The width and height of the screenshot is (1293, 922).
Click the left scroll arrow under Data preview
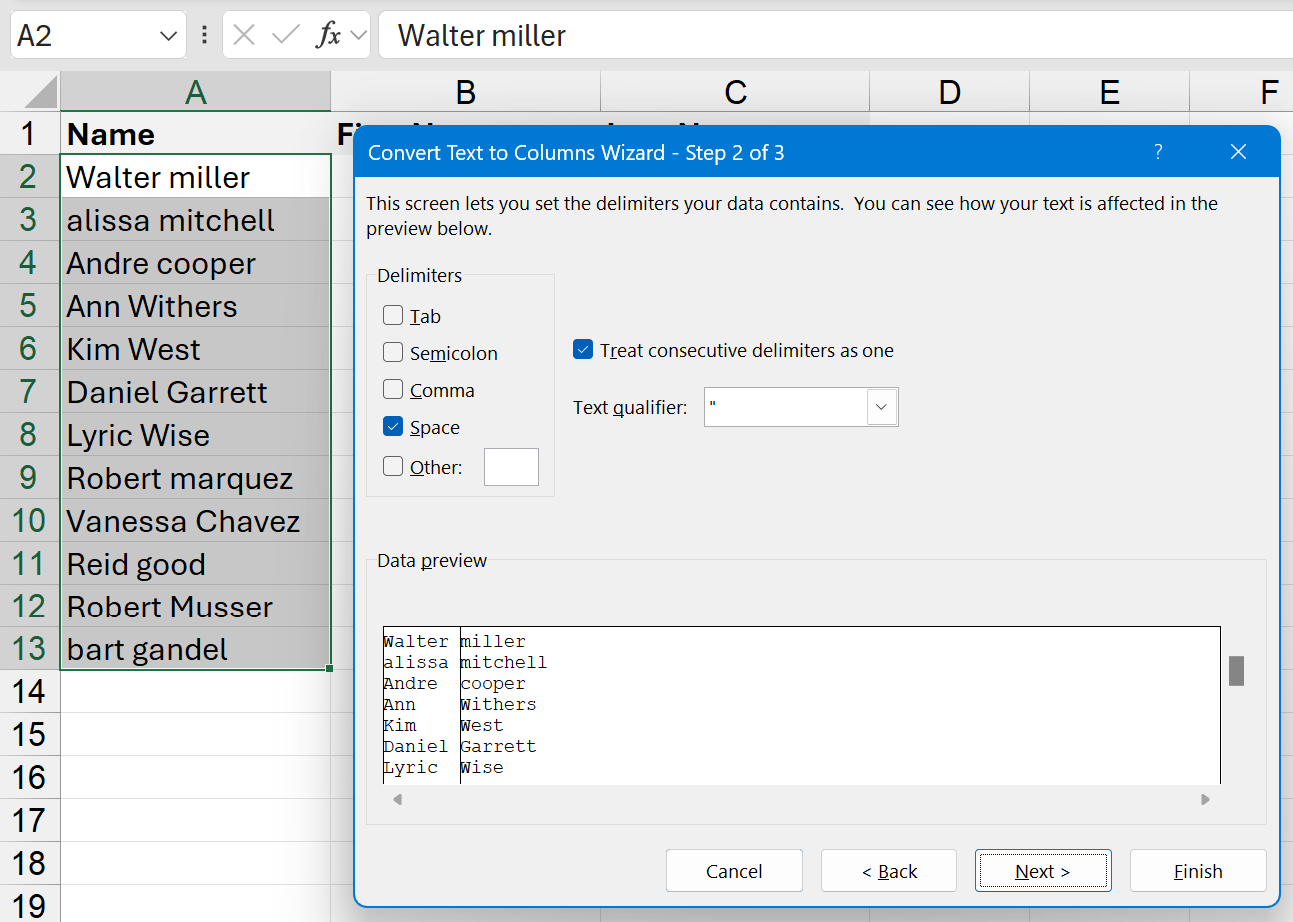click(397, 800)
